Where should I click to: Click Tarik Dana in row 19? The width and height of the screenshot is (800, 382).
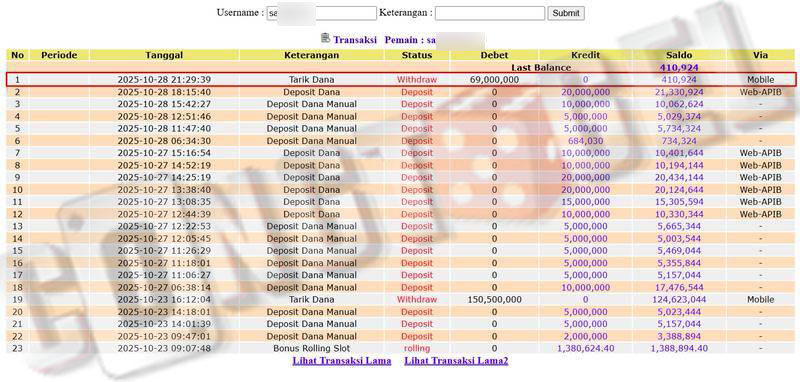312,299
